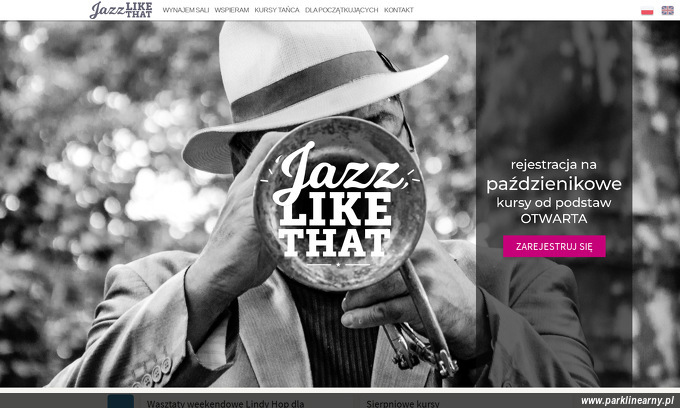Viewport: 680px width, 408px height.
Task: Click the www.parklinearny.pl watermark text
Action: tap(627, 401)
